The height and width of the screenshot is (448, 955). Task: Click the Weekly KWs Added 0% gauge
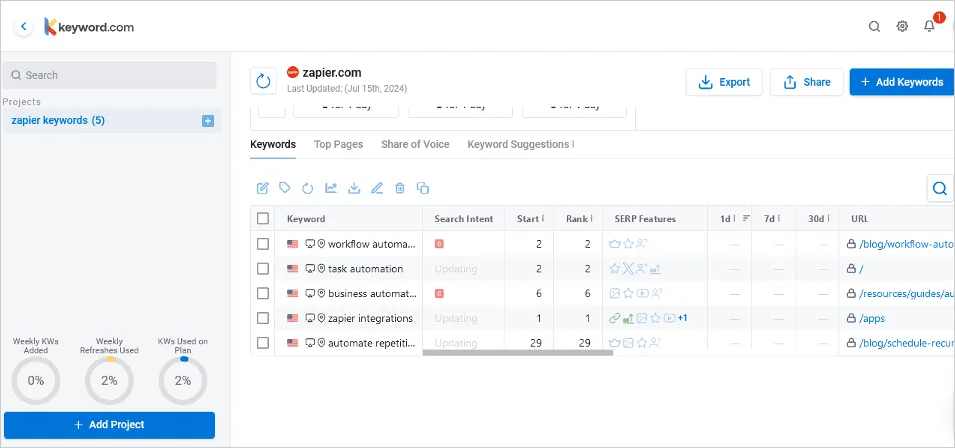coord(36,381)
